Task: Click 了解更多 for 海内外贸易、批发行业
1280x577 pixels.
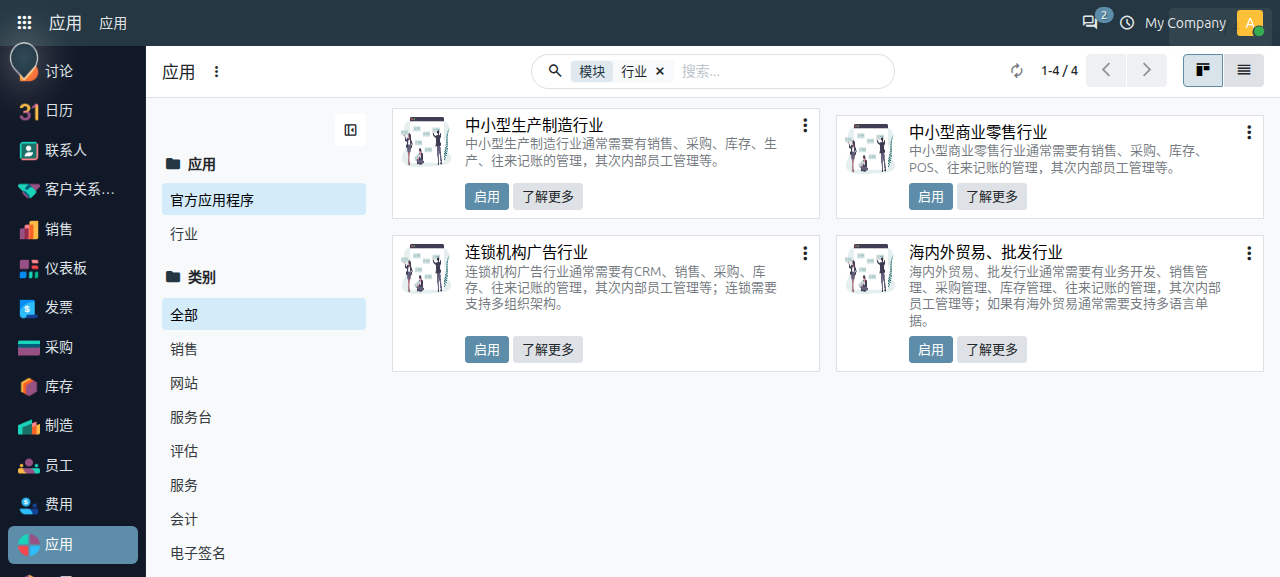Action: click(x=992, y=350)
